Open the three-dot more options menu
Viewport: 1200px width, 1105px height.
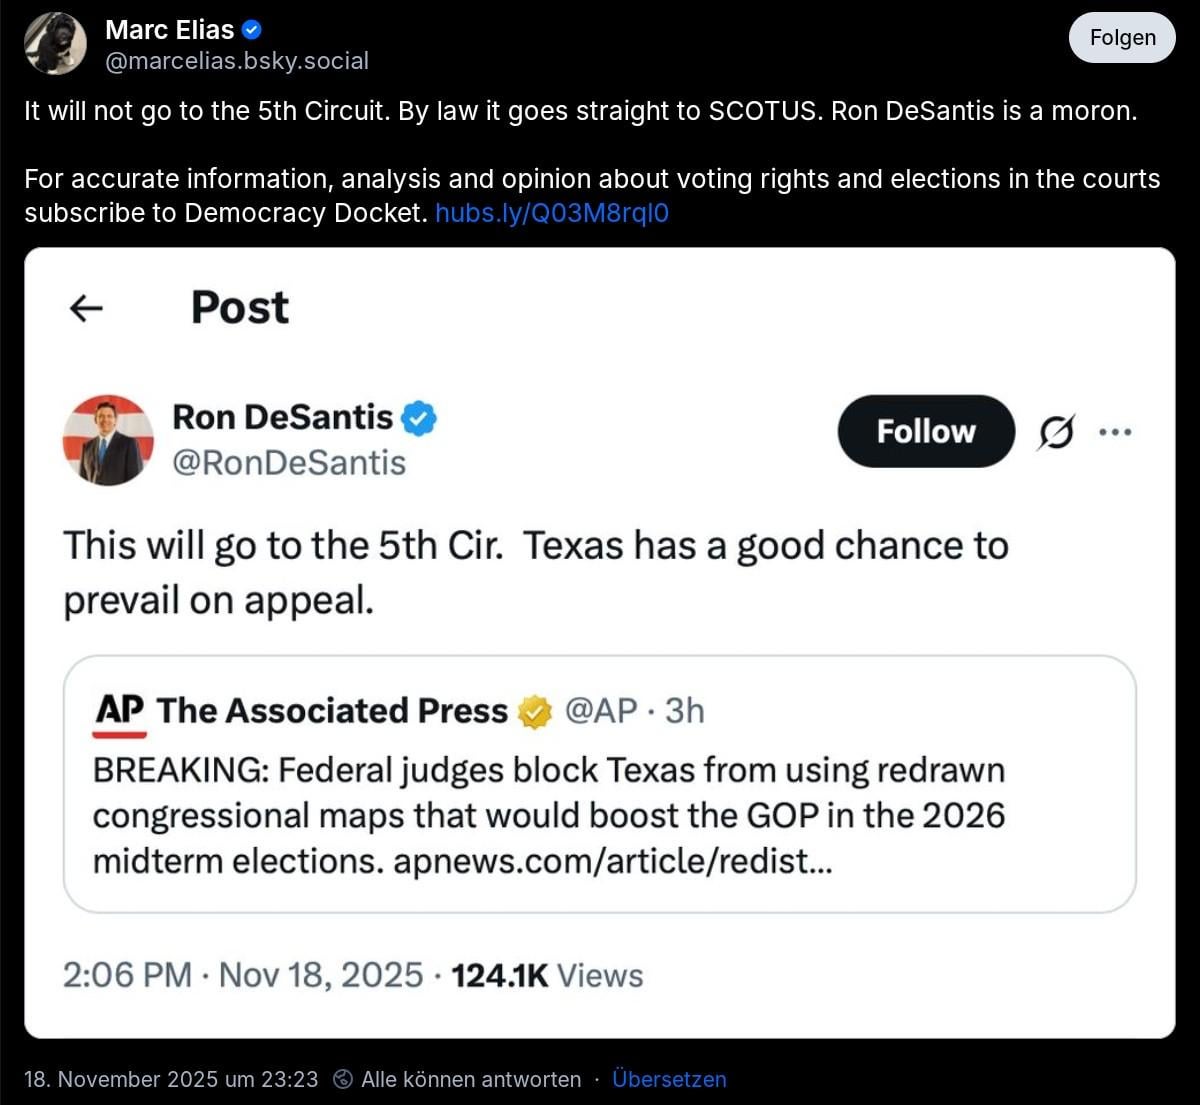[1115, 432]
